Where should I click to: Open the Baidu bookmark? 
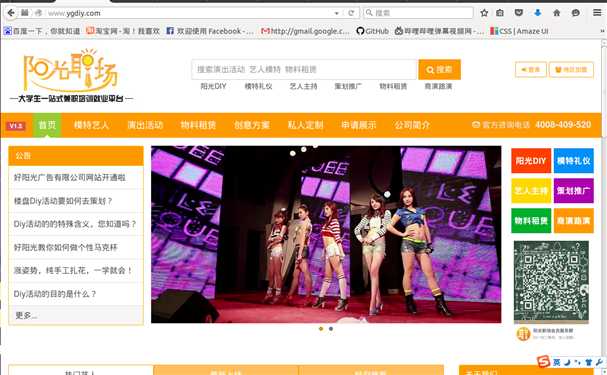click(42, 31)
